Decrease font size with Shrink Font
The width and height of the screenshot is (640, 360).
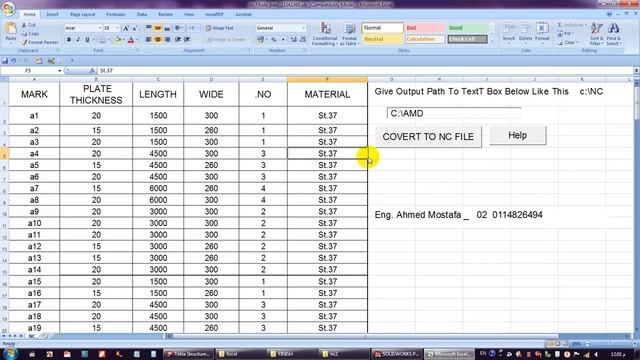(x=134, y=28)
